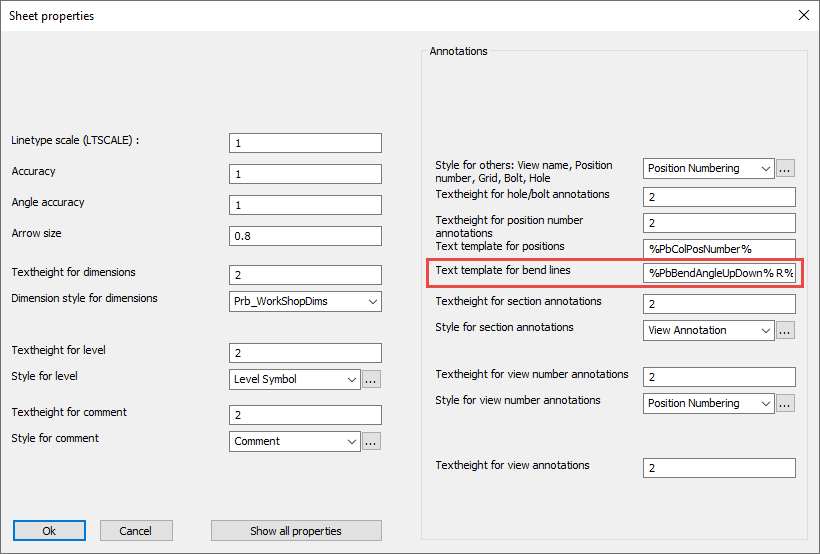Screen dimensions: 820x554
Task: Click the Angle accuracy input box
Action: [305, 205]
